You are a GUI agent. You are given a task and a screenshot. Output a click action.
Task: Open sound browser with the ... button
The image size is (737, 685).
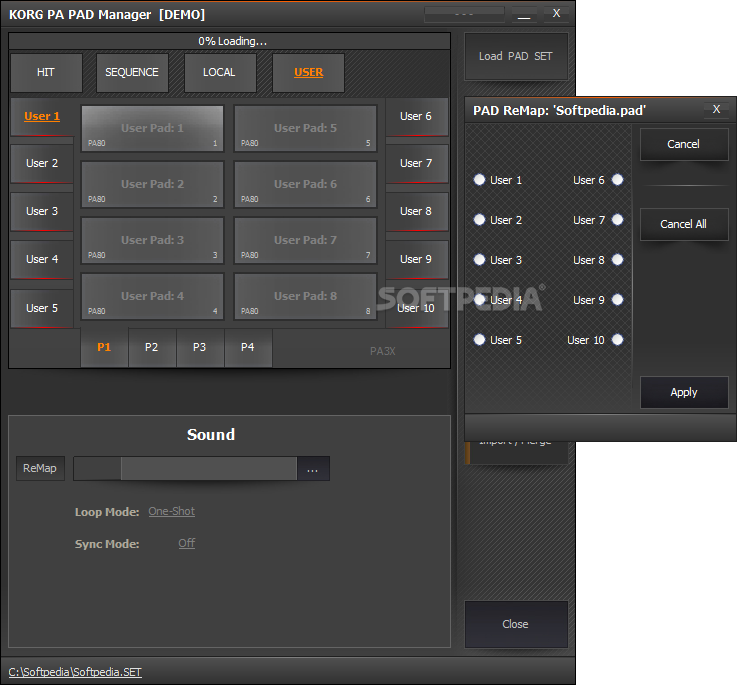tap(313, 469)
